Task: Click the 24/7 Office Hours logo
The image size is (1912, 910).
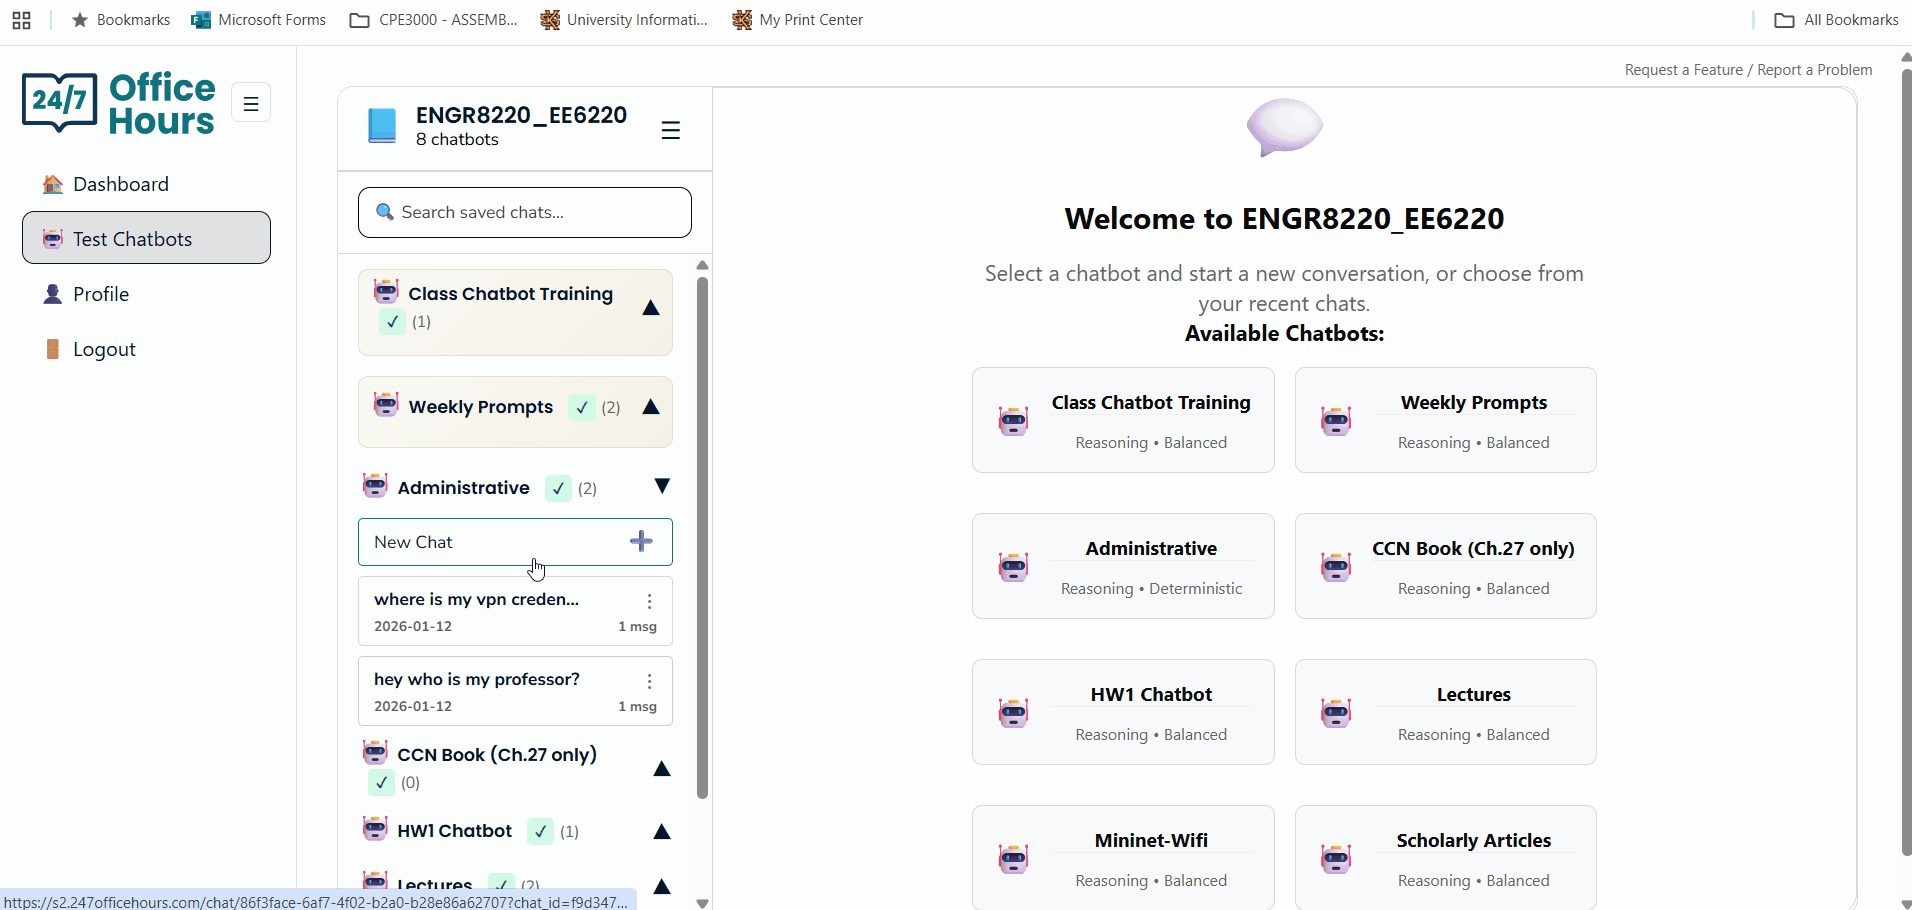Action: 119,102
